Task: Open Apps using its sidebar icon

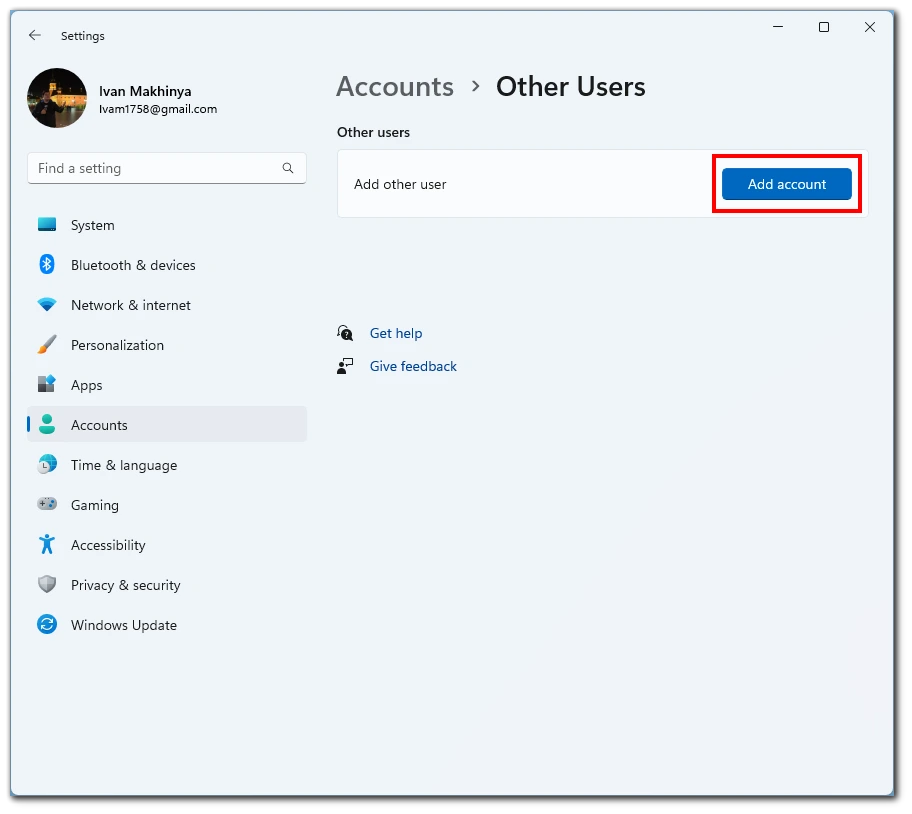Action: 47,385
